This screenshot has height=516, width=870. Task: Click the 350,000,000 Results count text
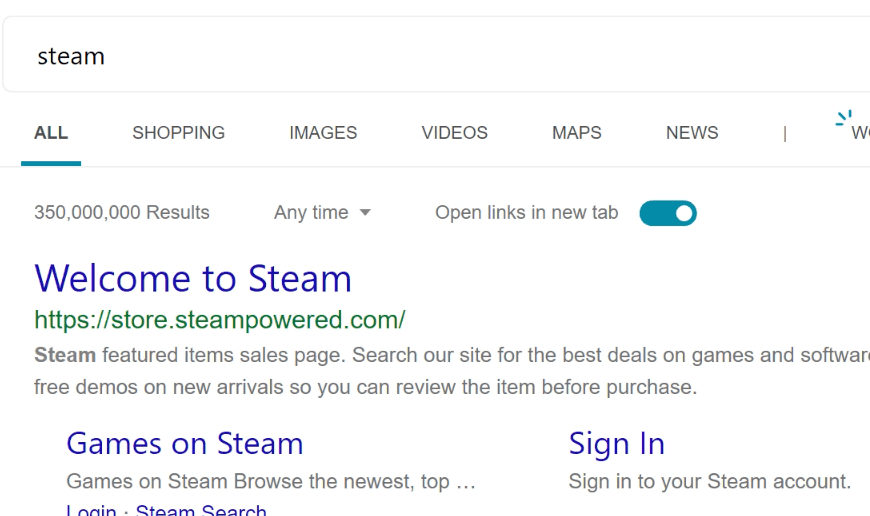[x=122, y=213]
